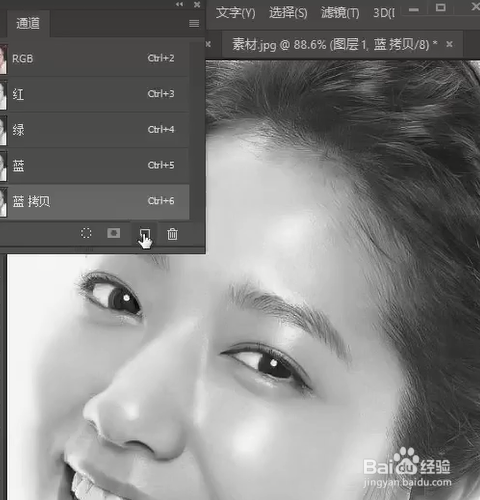Open the 滤镜(T) menu
The image size is (480, 500).
pos(340,13)
